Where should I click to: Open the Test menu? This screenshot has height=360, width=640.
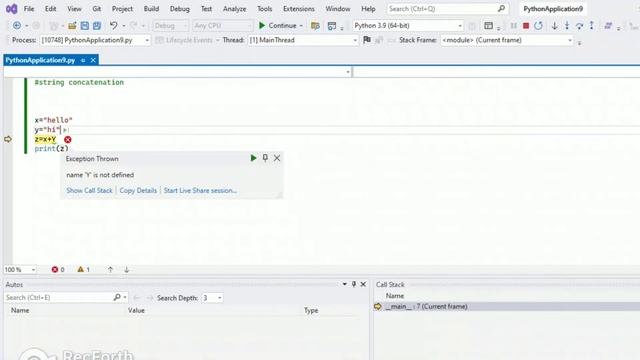tap(207, 9)
